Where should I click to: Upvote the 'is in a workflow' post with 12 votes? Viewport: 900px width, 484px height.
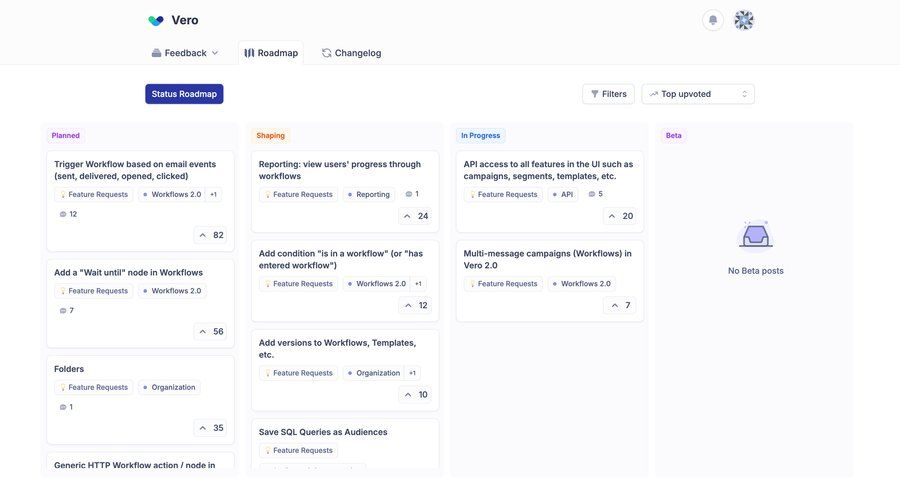tap(416, 305)
